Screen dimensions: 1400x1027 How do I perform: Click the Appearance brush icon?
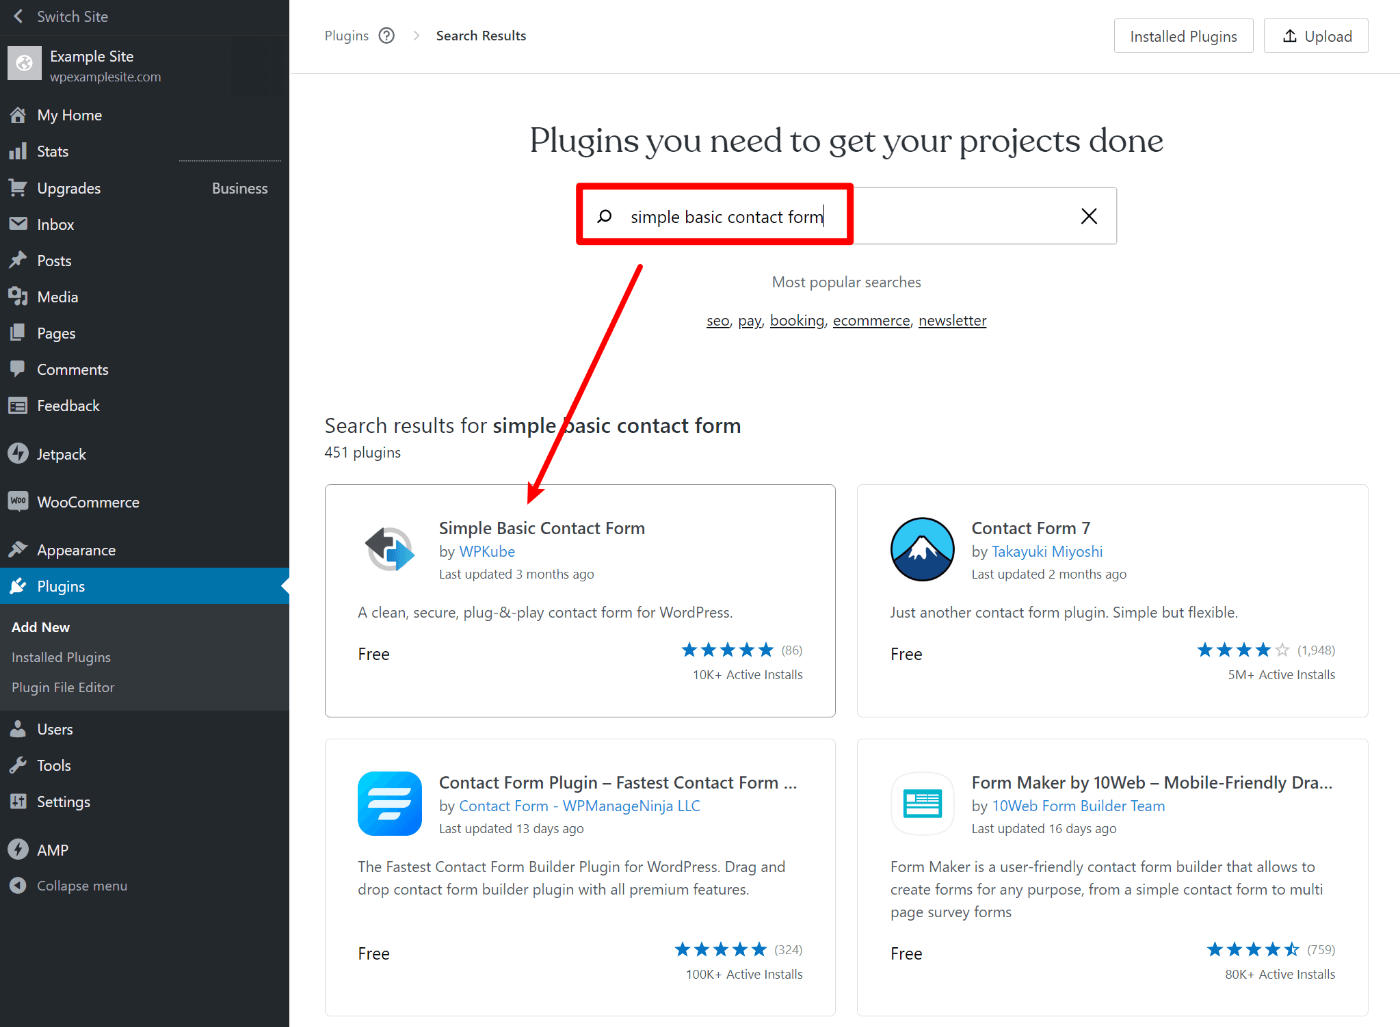(x=18, y=549)
